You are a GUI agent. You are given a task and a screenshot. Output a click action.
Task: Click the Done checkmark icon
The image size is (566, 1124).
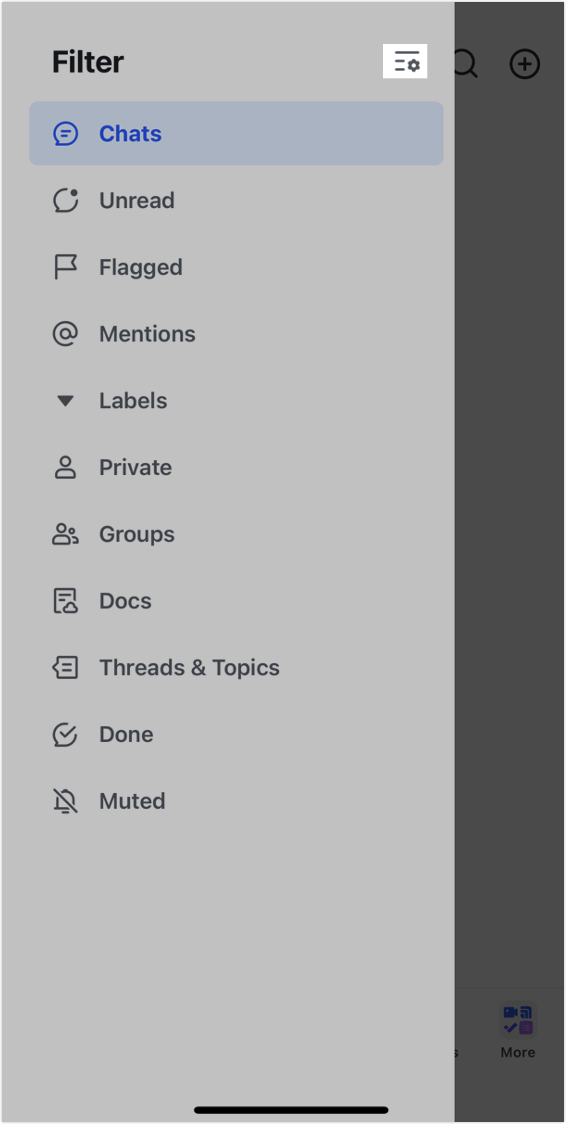click(65, 734)
